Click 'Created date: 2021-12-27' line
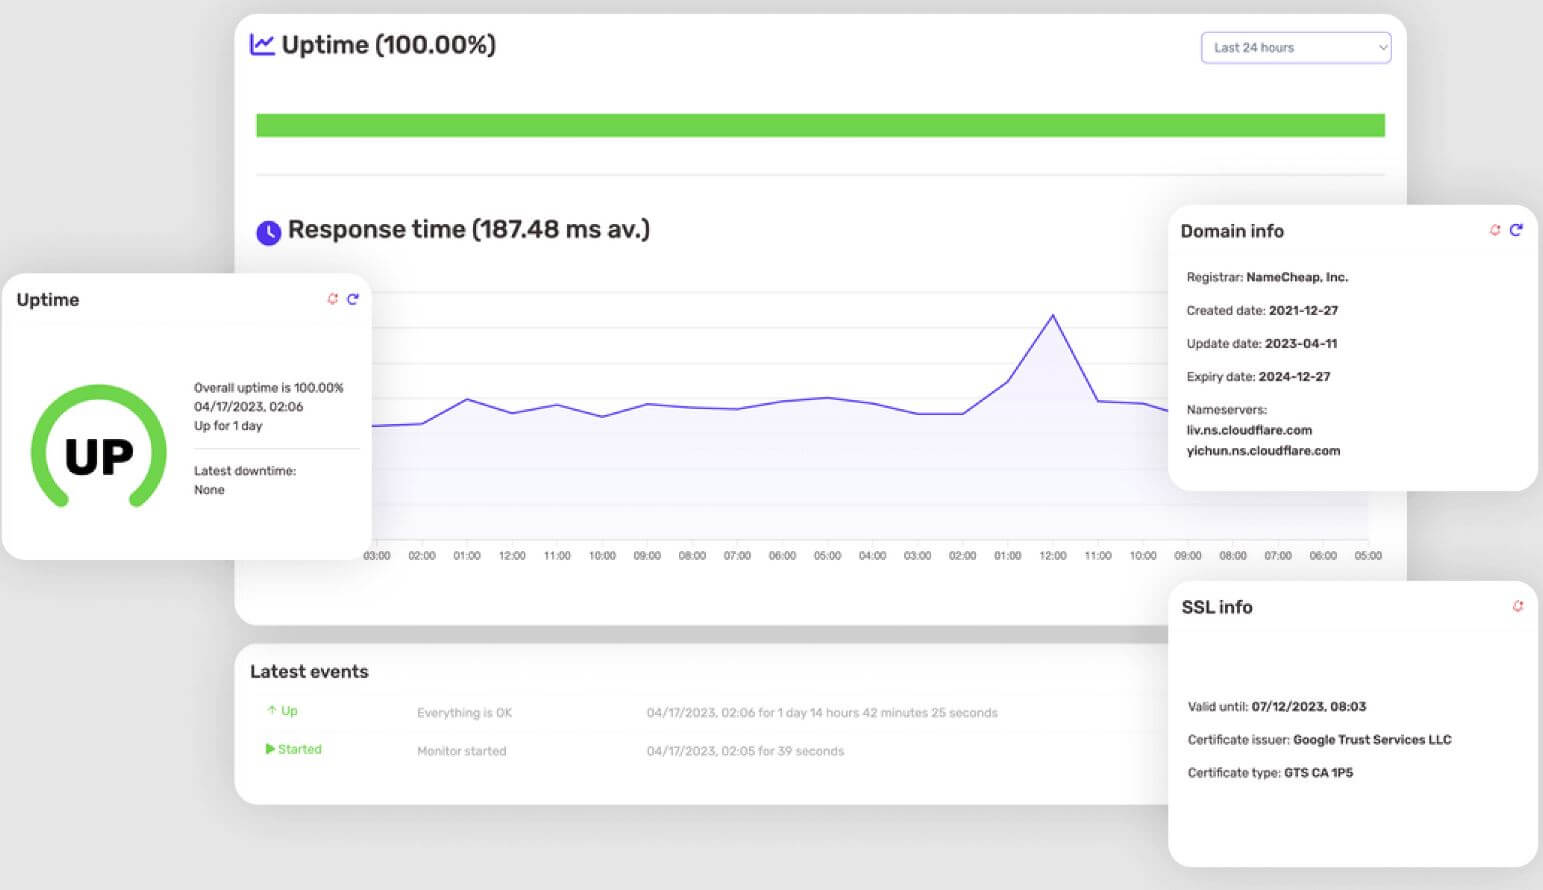The width and height of the screenshot is (1543, 890). click(1262, 310)
